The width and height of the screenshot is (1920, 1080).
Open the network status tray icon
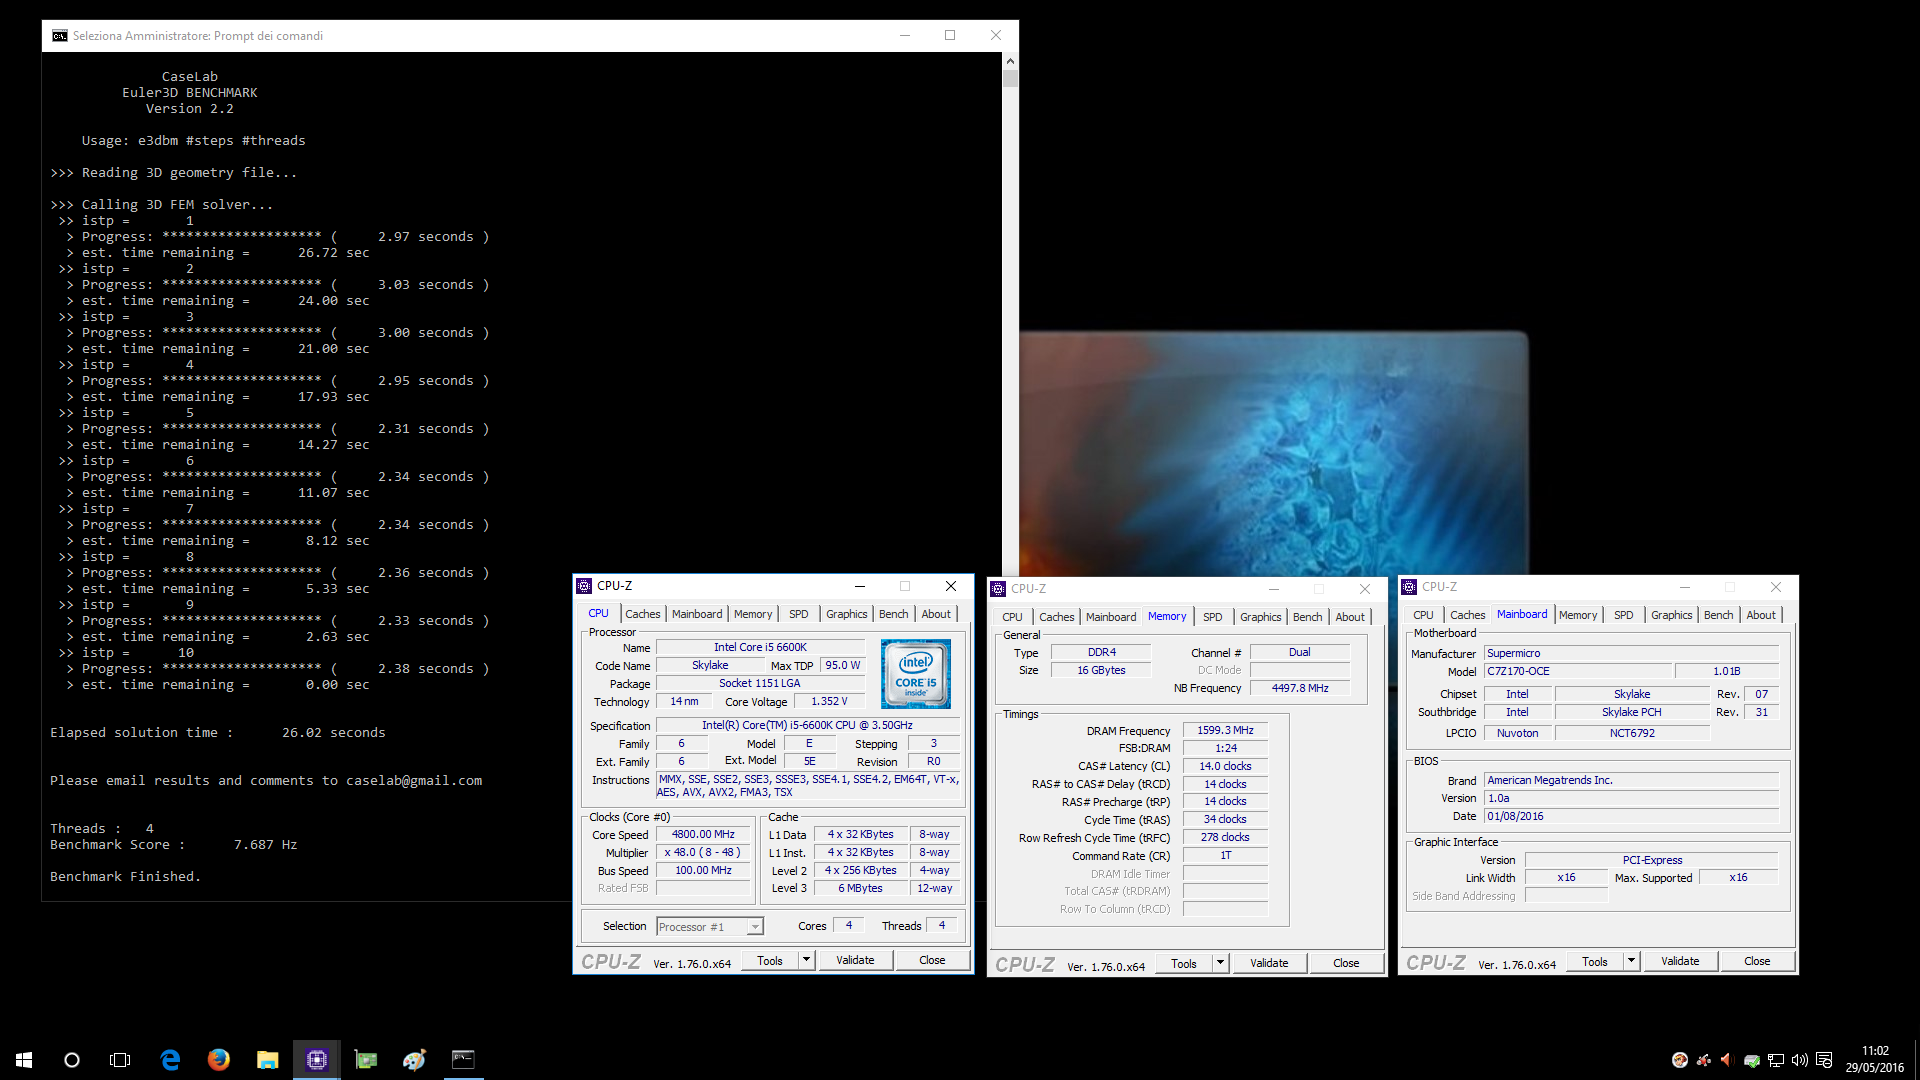click(1776, 1060)
